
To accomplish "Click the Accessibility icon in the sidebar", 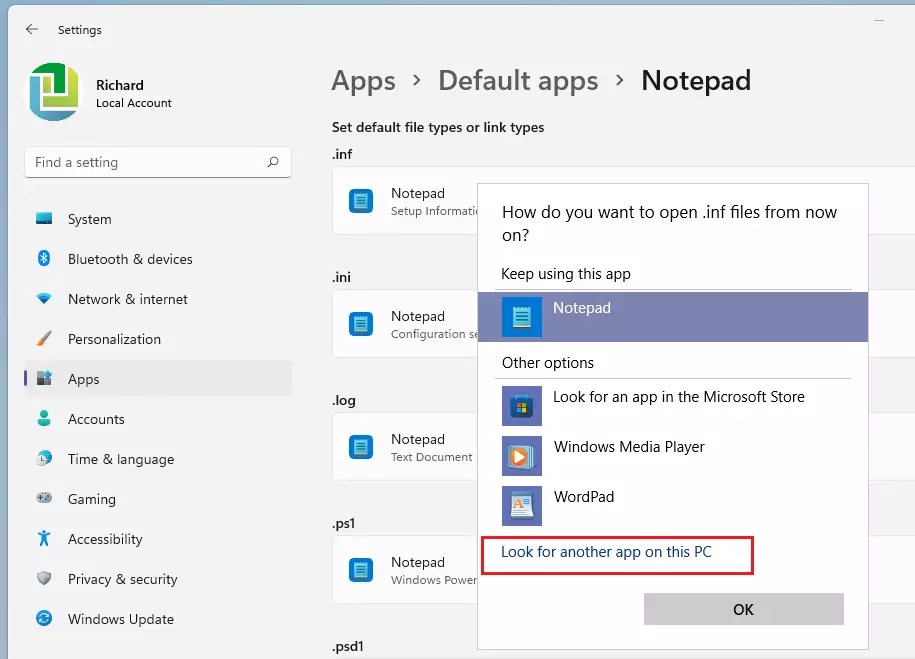I will (45, 539).
